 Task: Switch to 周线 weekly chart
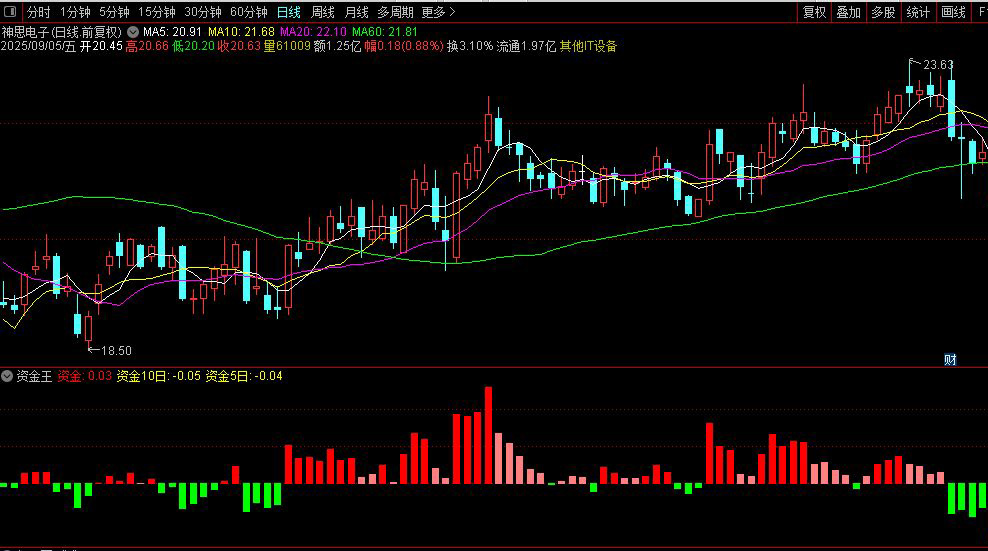(322, 12)
